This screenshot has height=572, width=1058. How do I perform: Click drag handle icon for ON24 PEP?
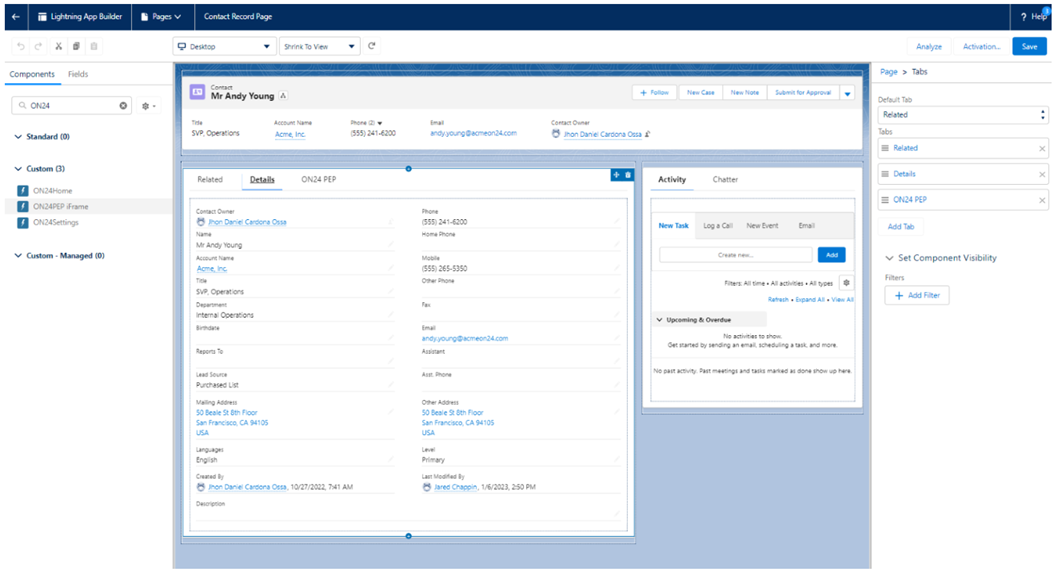coord(885,200)
